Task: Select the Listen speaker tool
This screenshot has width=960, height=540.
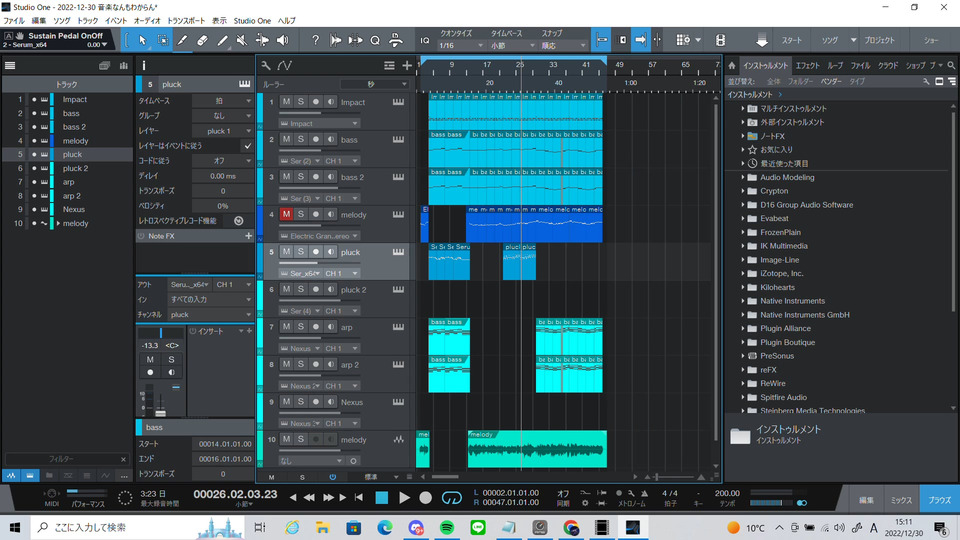Action: (x=282, y=40)
